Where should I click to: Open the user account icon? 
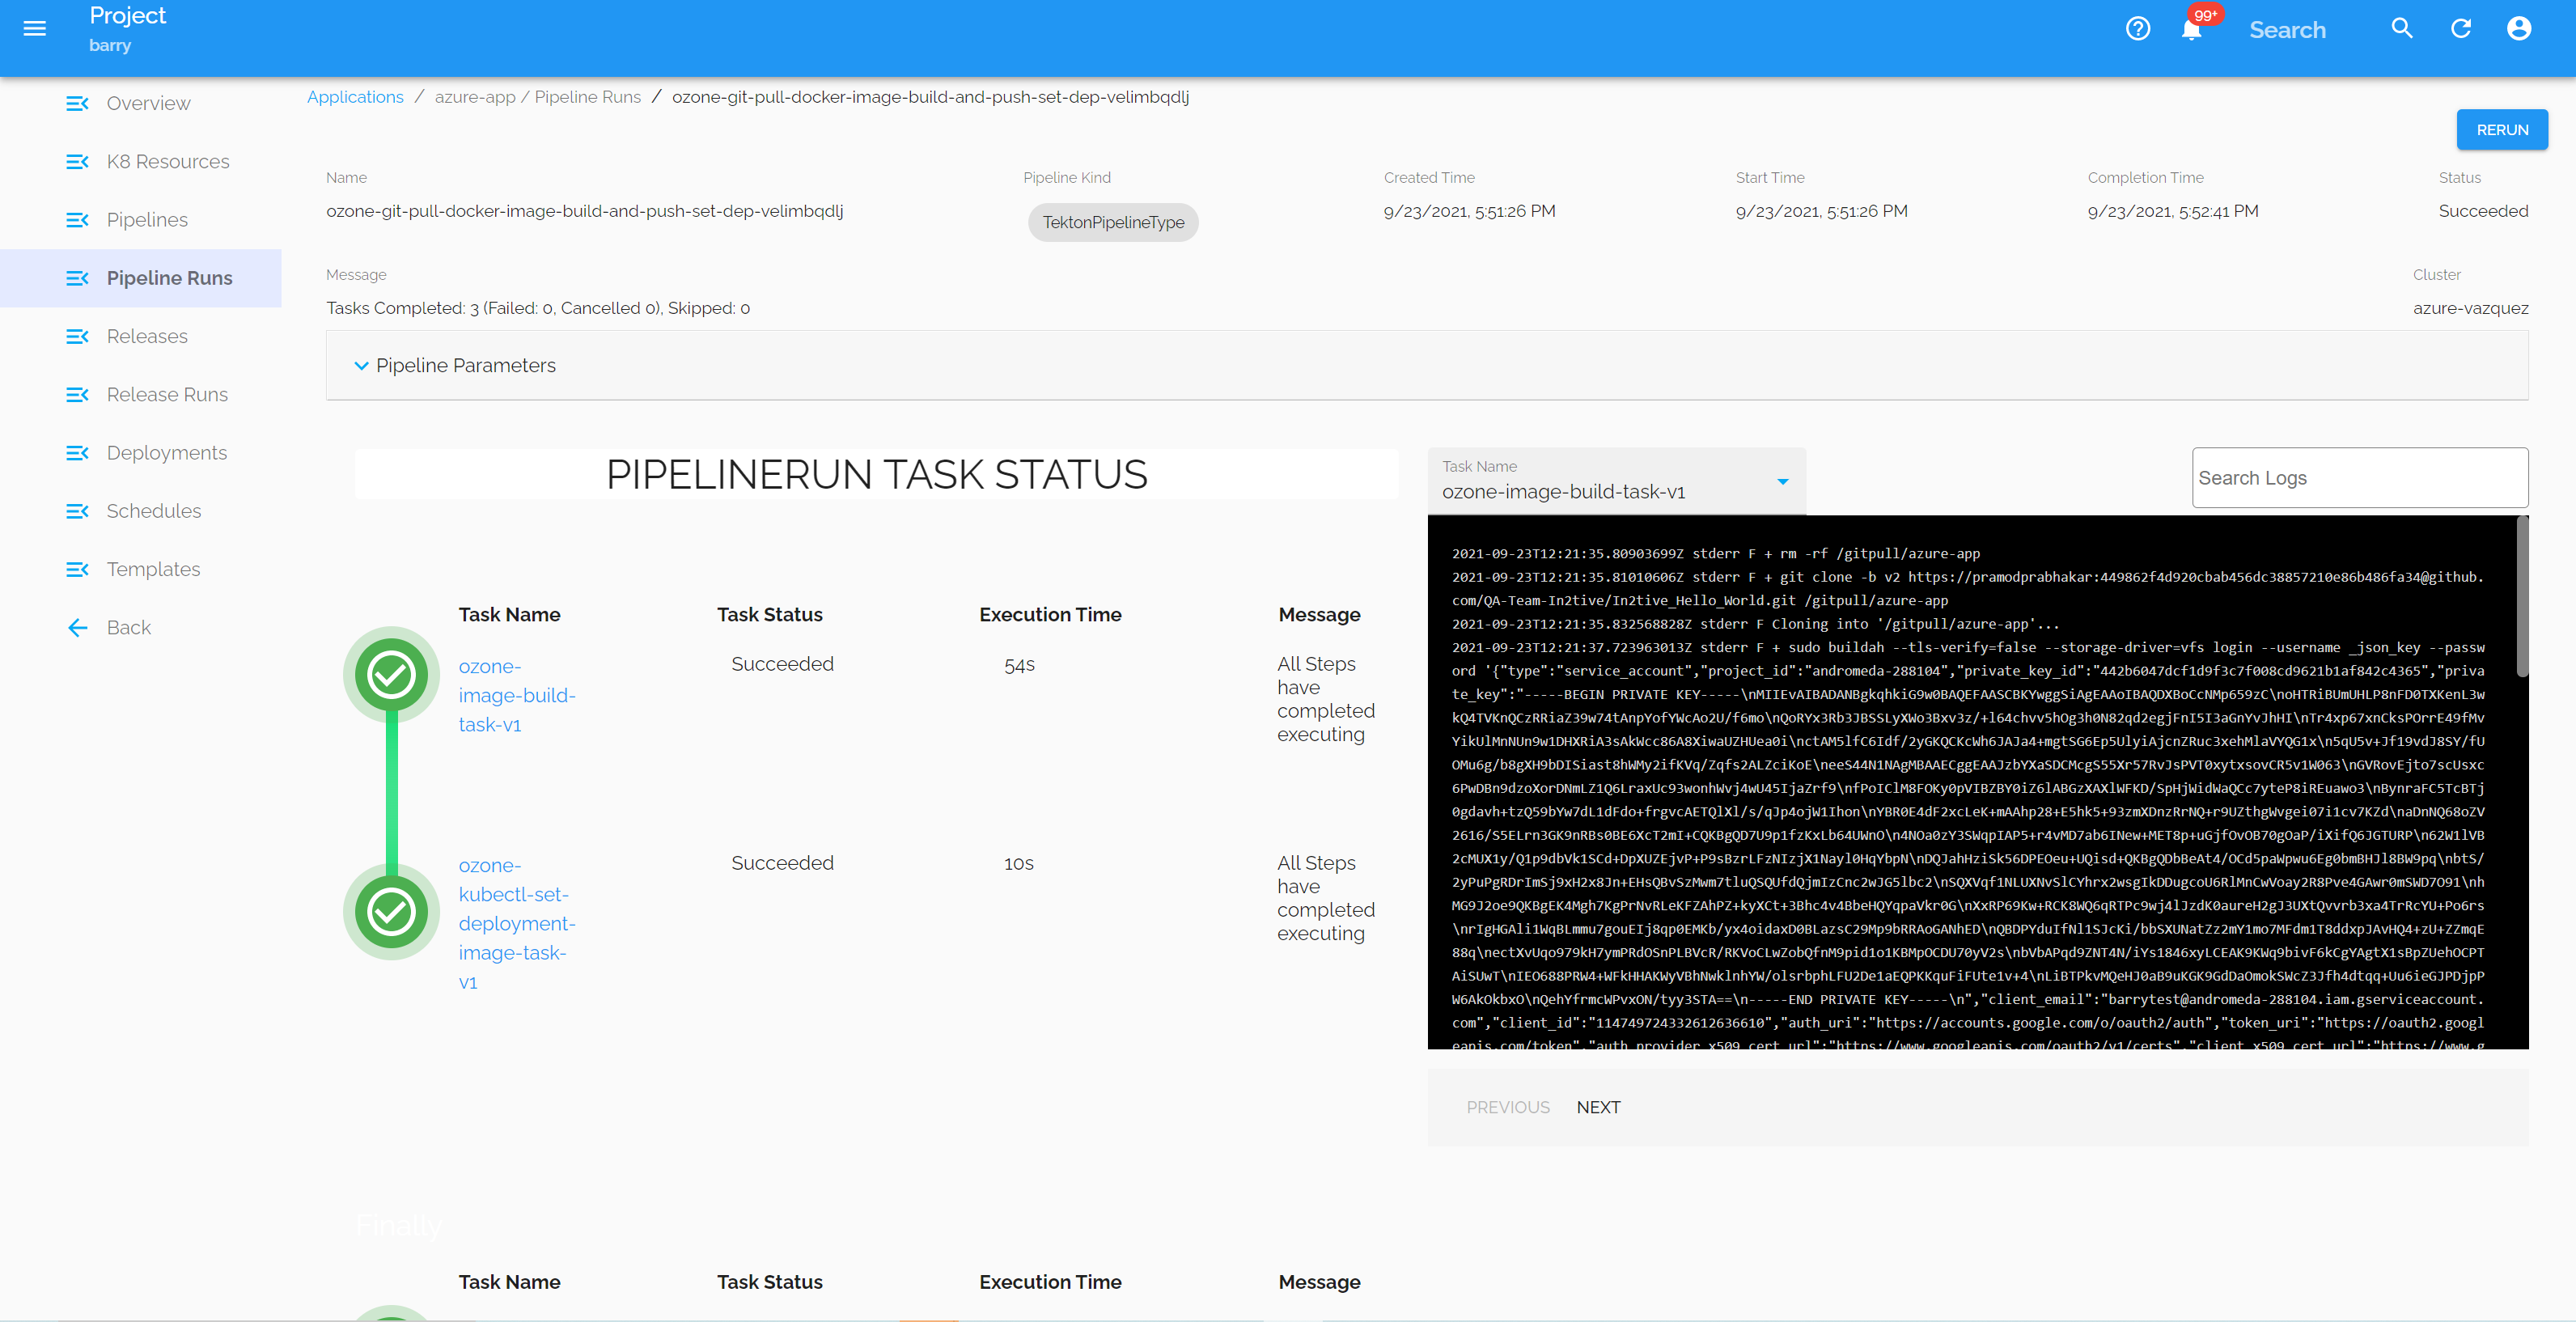[x=2519, y=29]
